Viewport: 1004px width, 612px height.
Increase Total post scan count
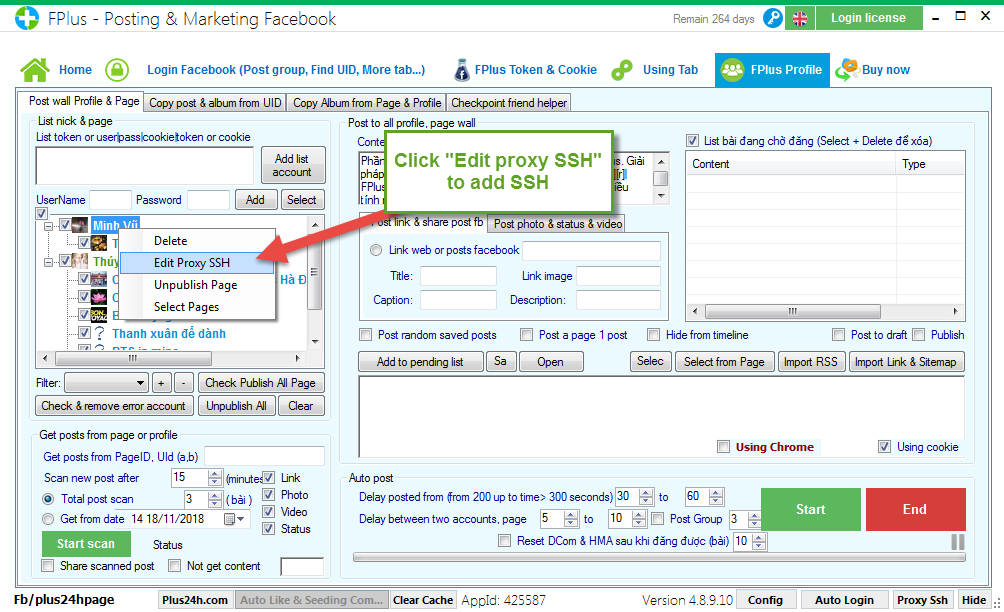(x=215, y=495)
